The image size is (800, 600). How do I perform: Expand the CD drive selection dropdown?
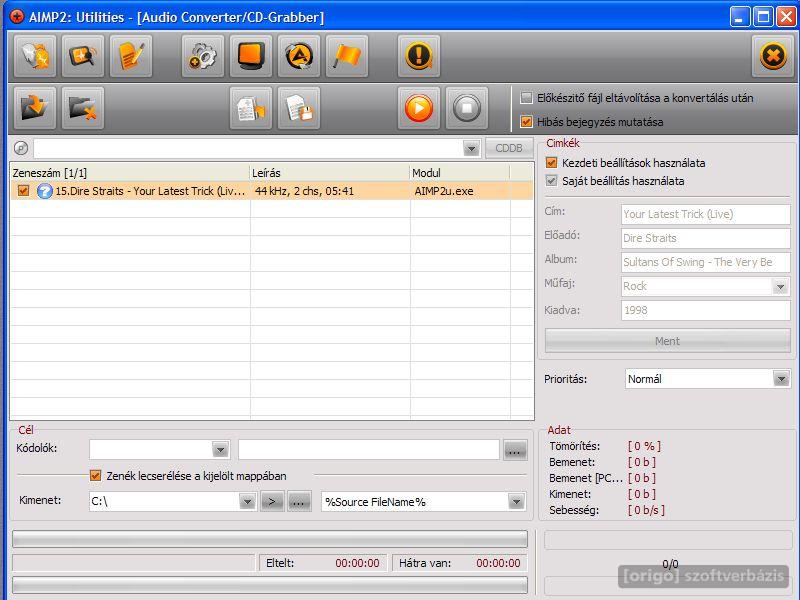pyautogui.click(x=471, y=148)
